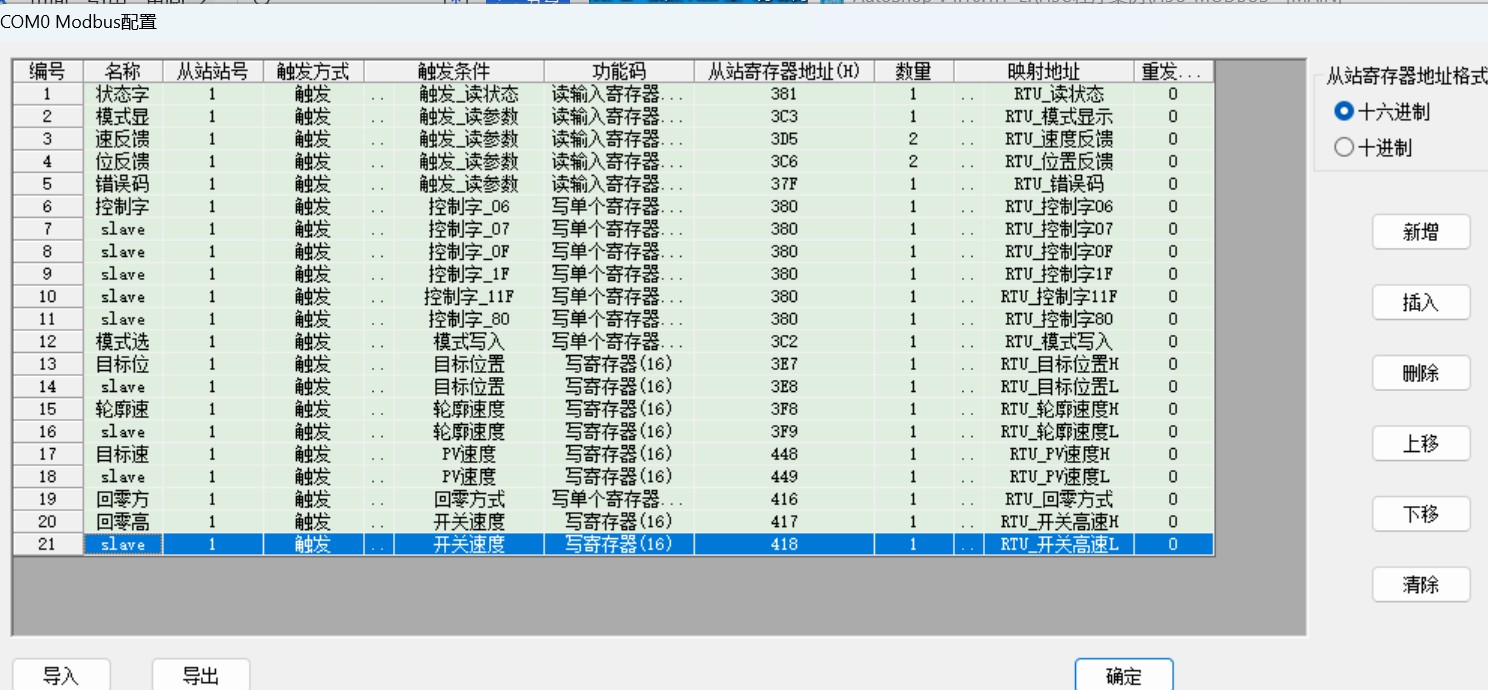The height and width of the screenshot is (690, 1488).
Task: Export the configuration with 导出
Action: (x=201, y=676)
